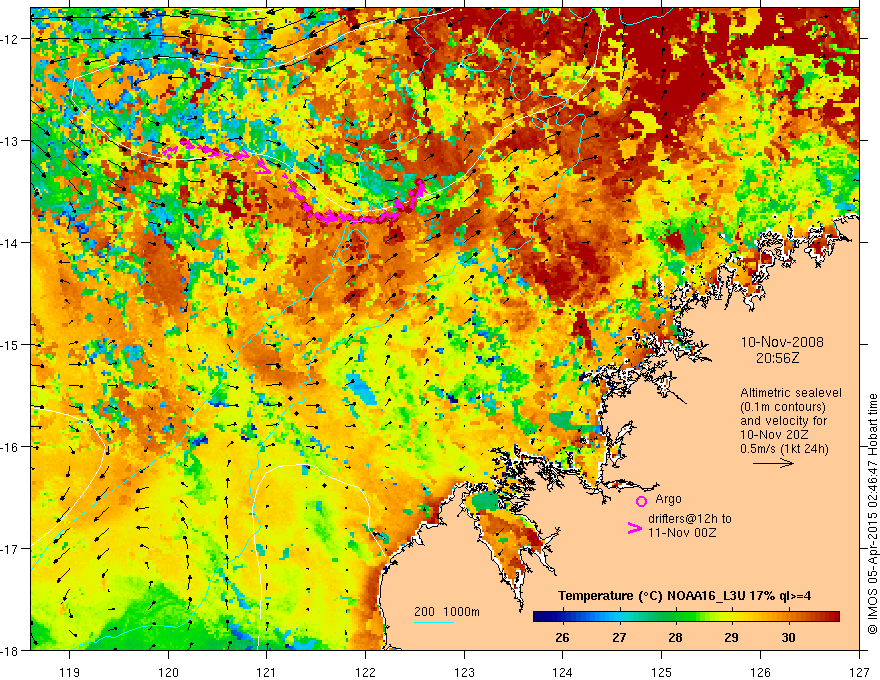The height and width of the screenshot is (680, 880).
Task: Click the magenta drifter arrowhead legend symbol
Action: point(635,528)
